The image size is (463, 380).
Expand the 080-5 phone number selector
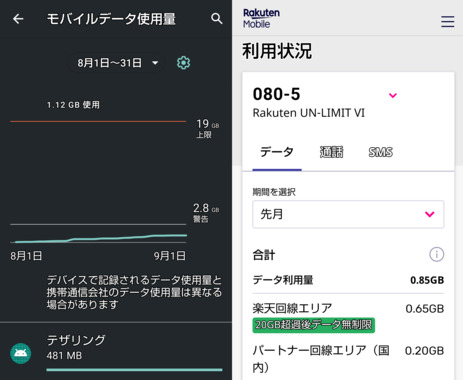pos(393,95)
